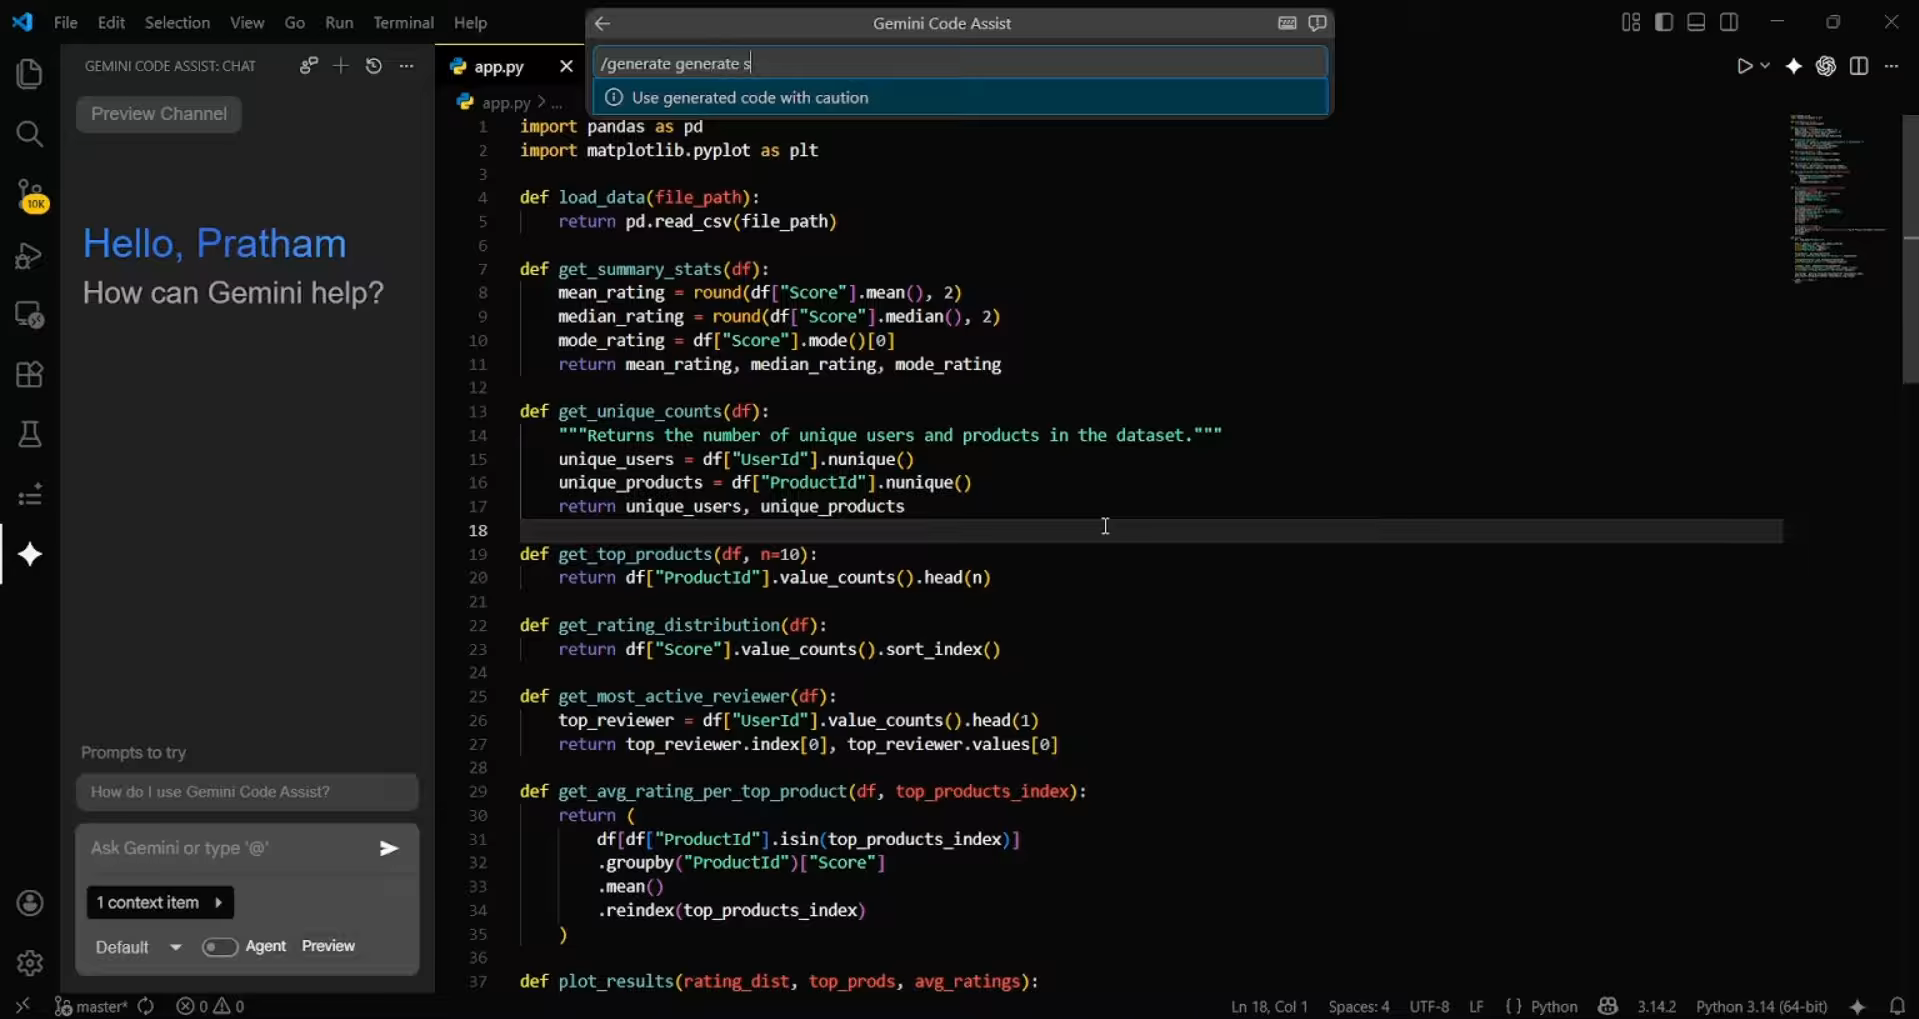Viewport: 1919px width, 1019px height.
Task: Open editor more actions menu
Action: coord(1891,66)
